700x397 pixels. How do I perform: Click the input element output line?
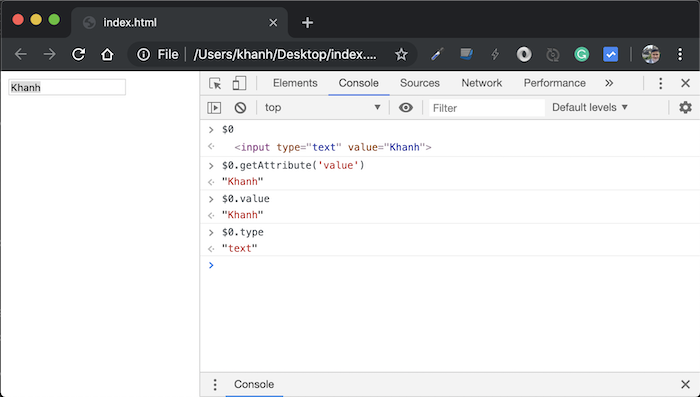coord(333,147)
